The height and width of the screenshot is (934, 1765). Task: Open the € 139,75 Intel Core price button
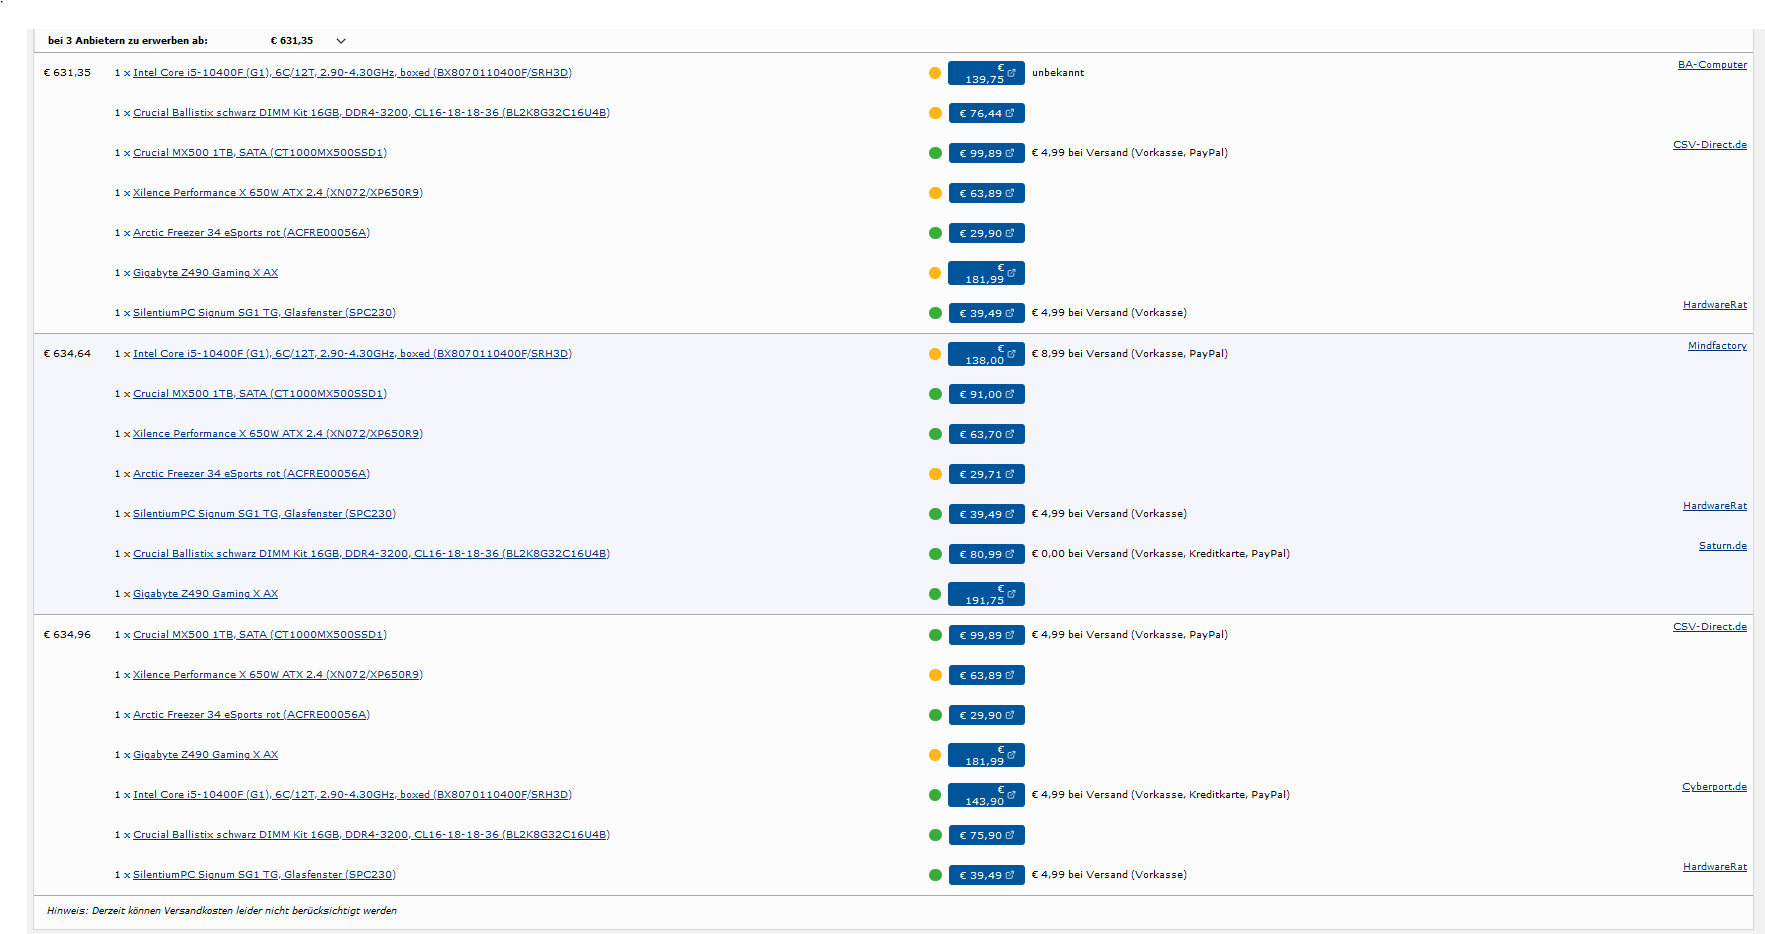[x=986, y=73]
